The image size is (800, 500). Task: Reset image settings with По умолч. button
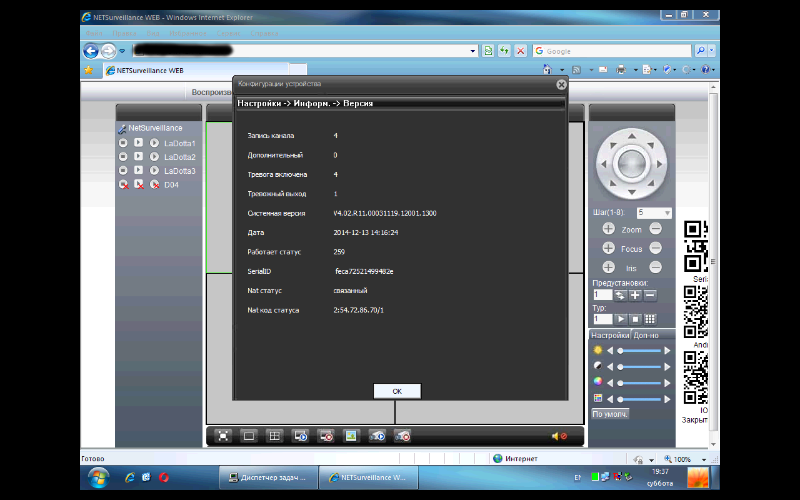pos(610,414)
